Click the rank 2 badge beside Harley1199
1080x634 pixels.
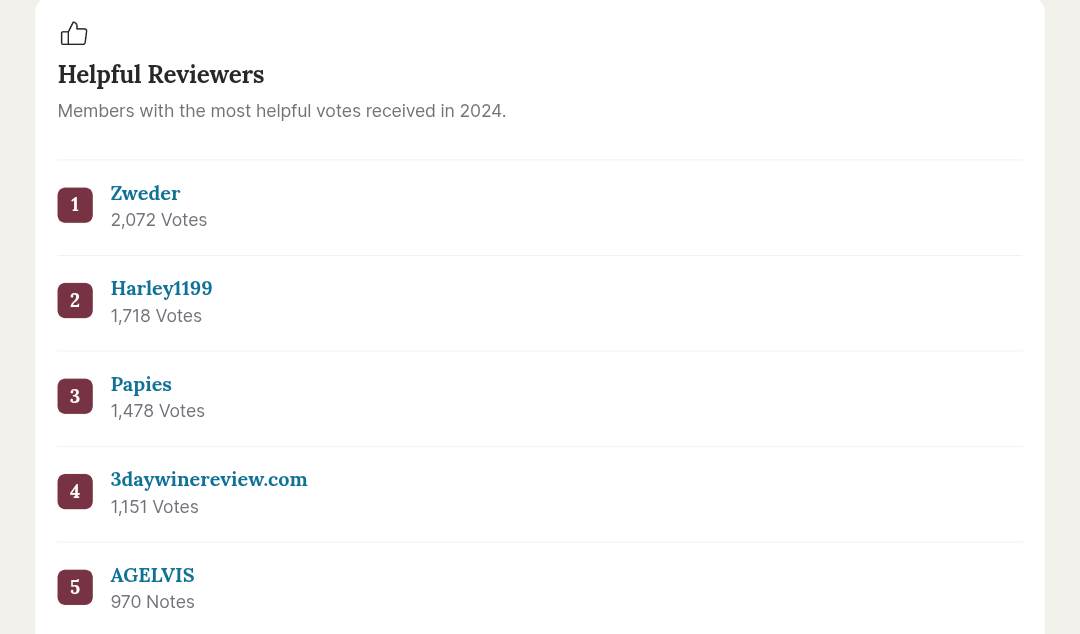pos(75,300)
